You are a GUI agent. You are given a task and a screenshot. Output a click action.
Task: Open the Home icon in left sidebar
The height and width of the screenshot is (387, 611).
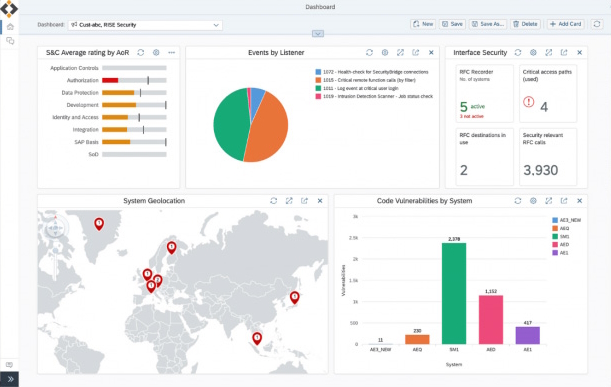(10, 27)
